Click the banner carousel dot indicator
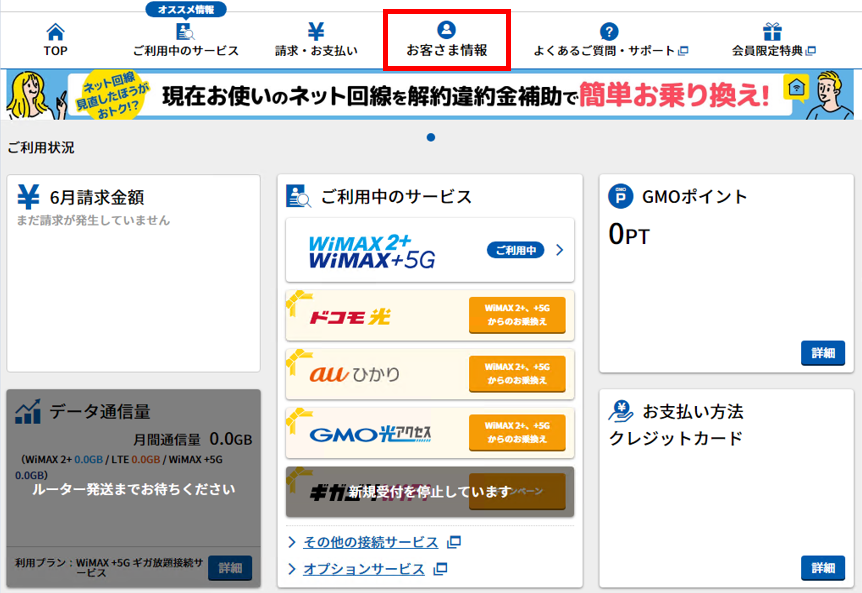 [x=431, y=137]
